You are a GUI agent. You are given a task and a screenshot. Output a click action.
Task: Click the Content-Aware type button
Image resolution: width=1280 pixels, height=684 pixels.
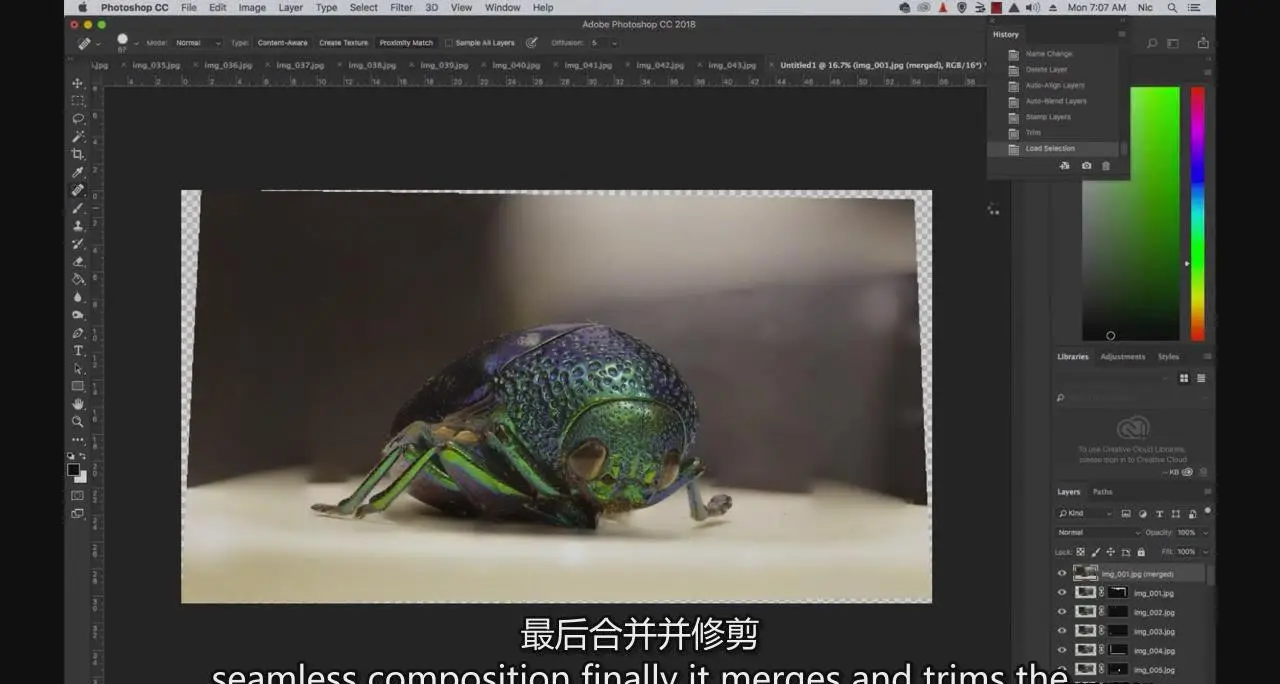tap(283, 43)
